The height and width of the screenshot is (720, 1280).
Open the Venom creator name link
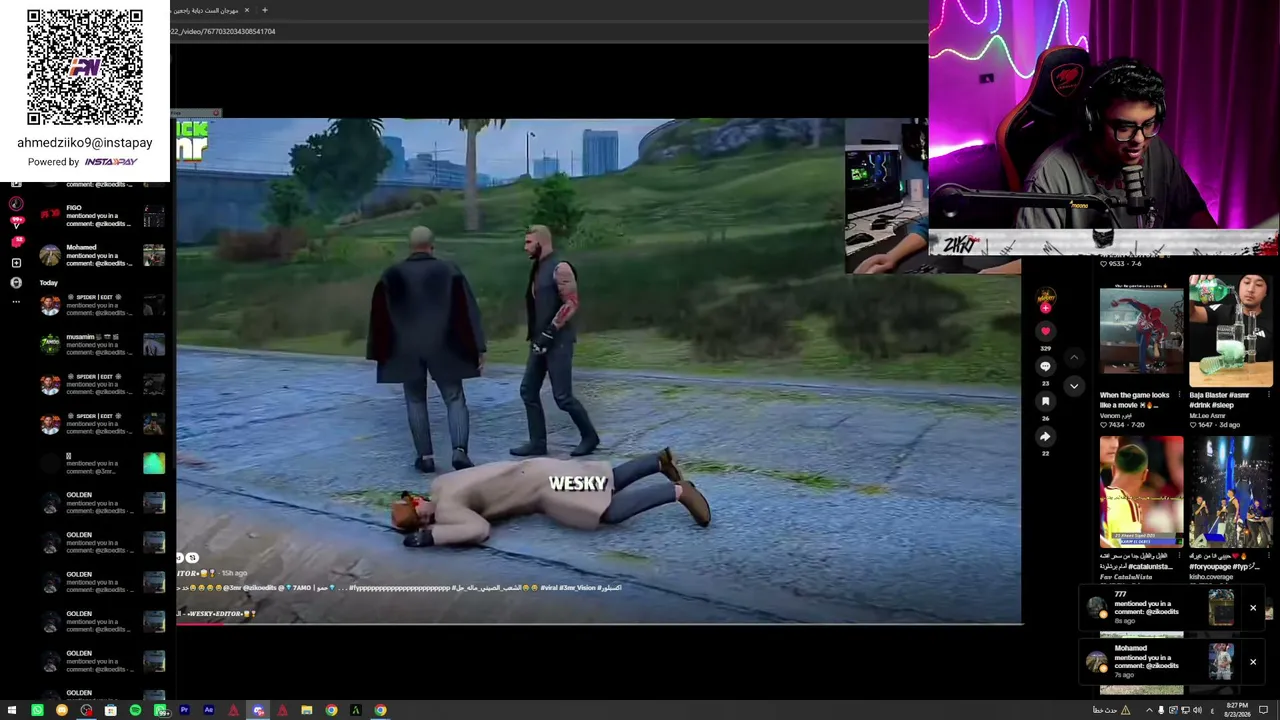click(1117, 415)
